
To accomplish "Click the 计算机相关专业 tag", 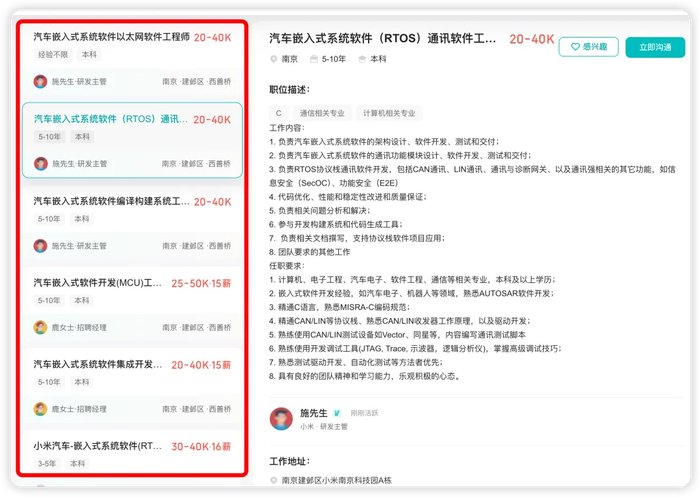I will coord(389,113).
